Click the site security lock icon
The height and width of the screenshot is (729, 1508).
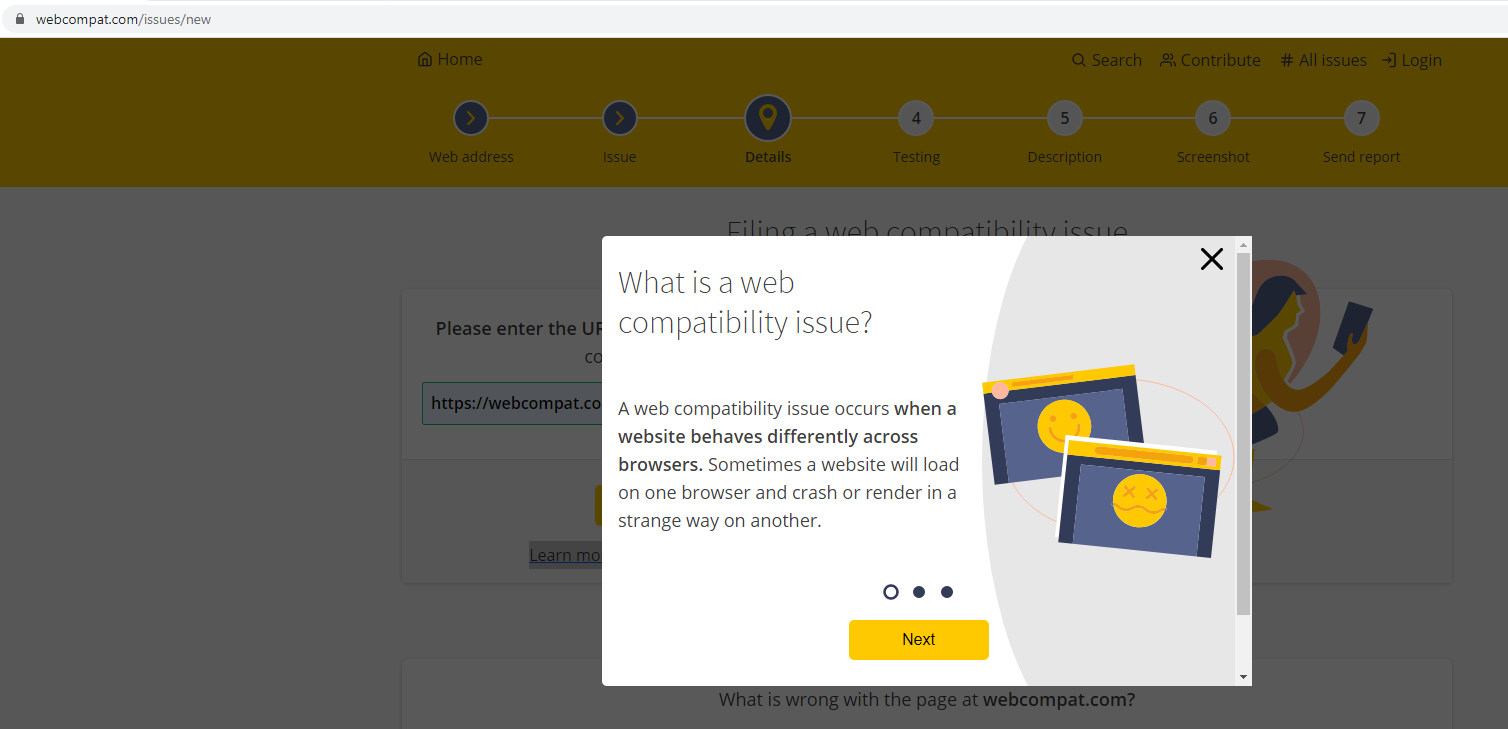click(x=21, y=17)
